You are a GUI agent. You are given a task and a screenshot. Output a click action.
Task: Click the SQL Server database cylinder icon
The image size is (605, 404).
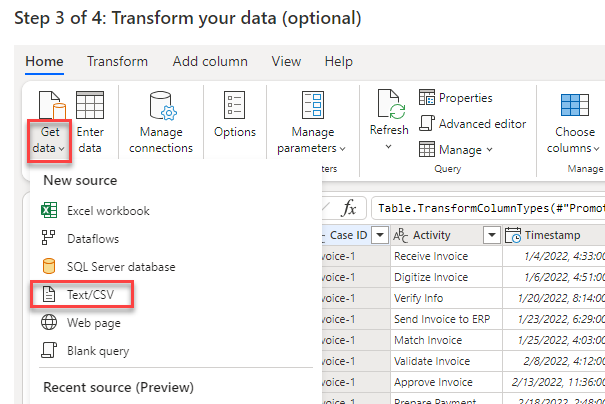point(49,266)
